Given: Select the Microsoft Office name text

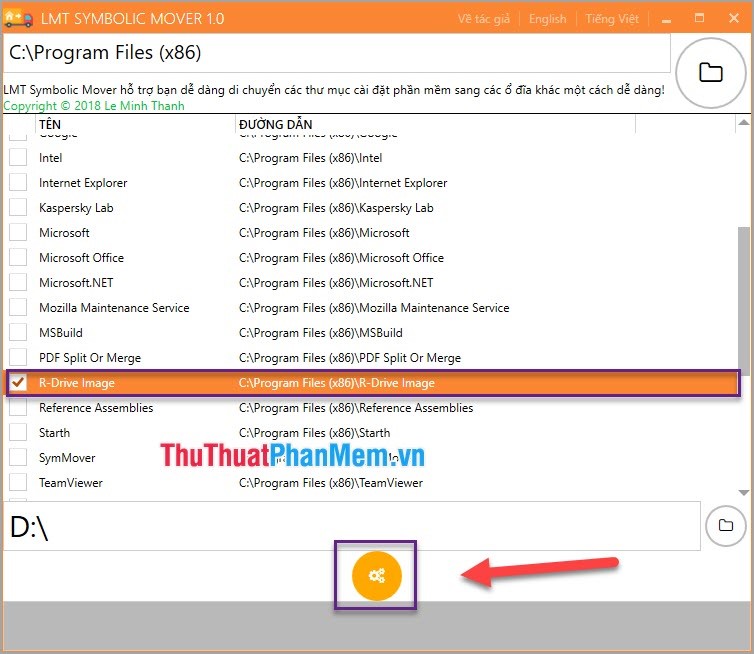Looking at the screenshot, I should coord(81,258).
